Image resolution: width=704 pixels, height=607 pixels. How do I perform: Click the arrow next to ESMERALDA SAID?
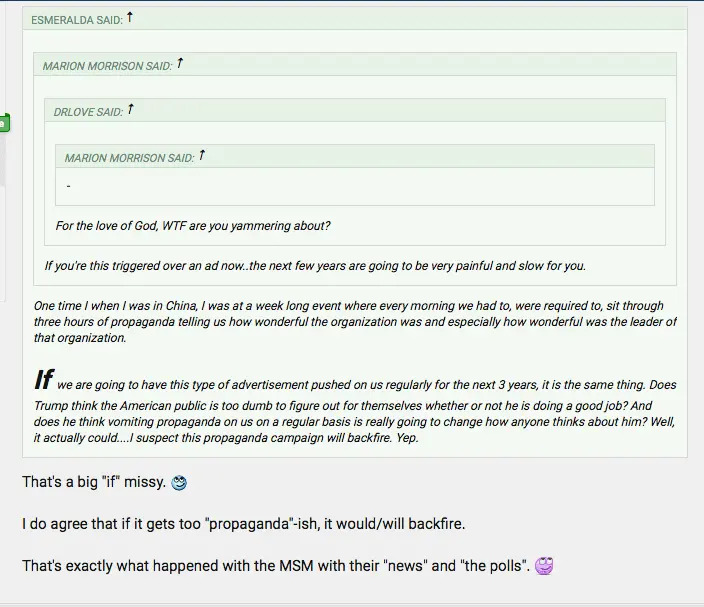(130, 18)
